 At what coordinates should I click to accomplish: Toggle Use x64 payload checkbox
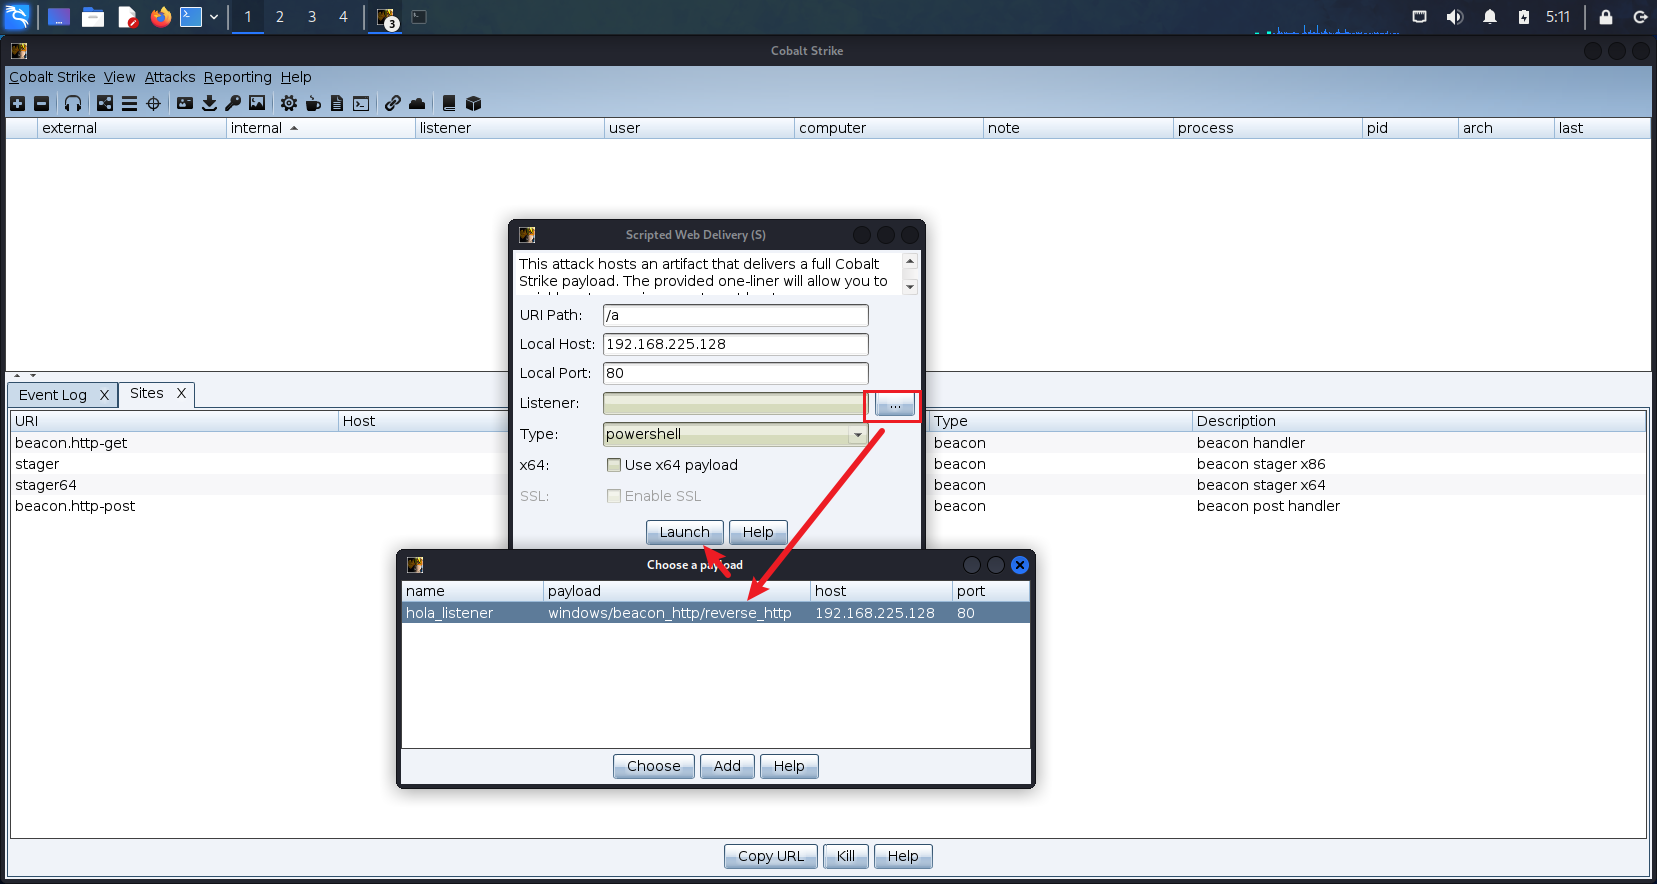pos(614,465)
